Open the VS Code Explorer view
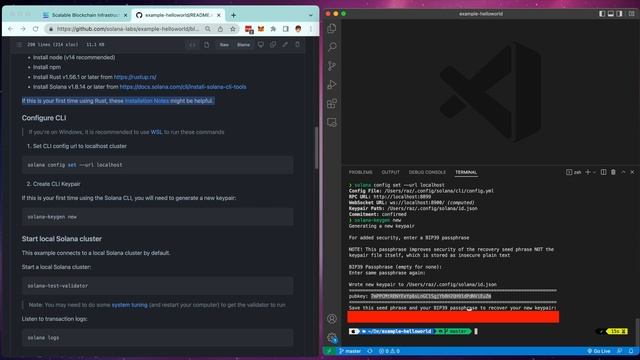The width and height of the screenshot is (640, 360). pos(332,28)
